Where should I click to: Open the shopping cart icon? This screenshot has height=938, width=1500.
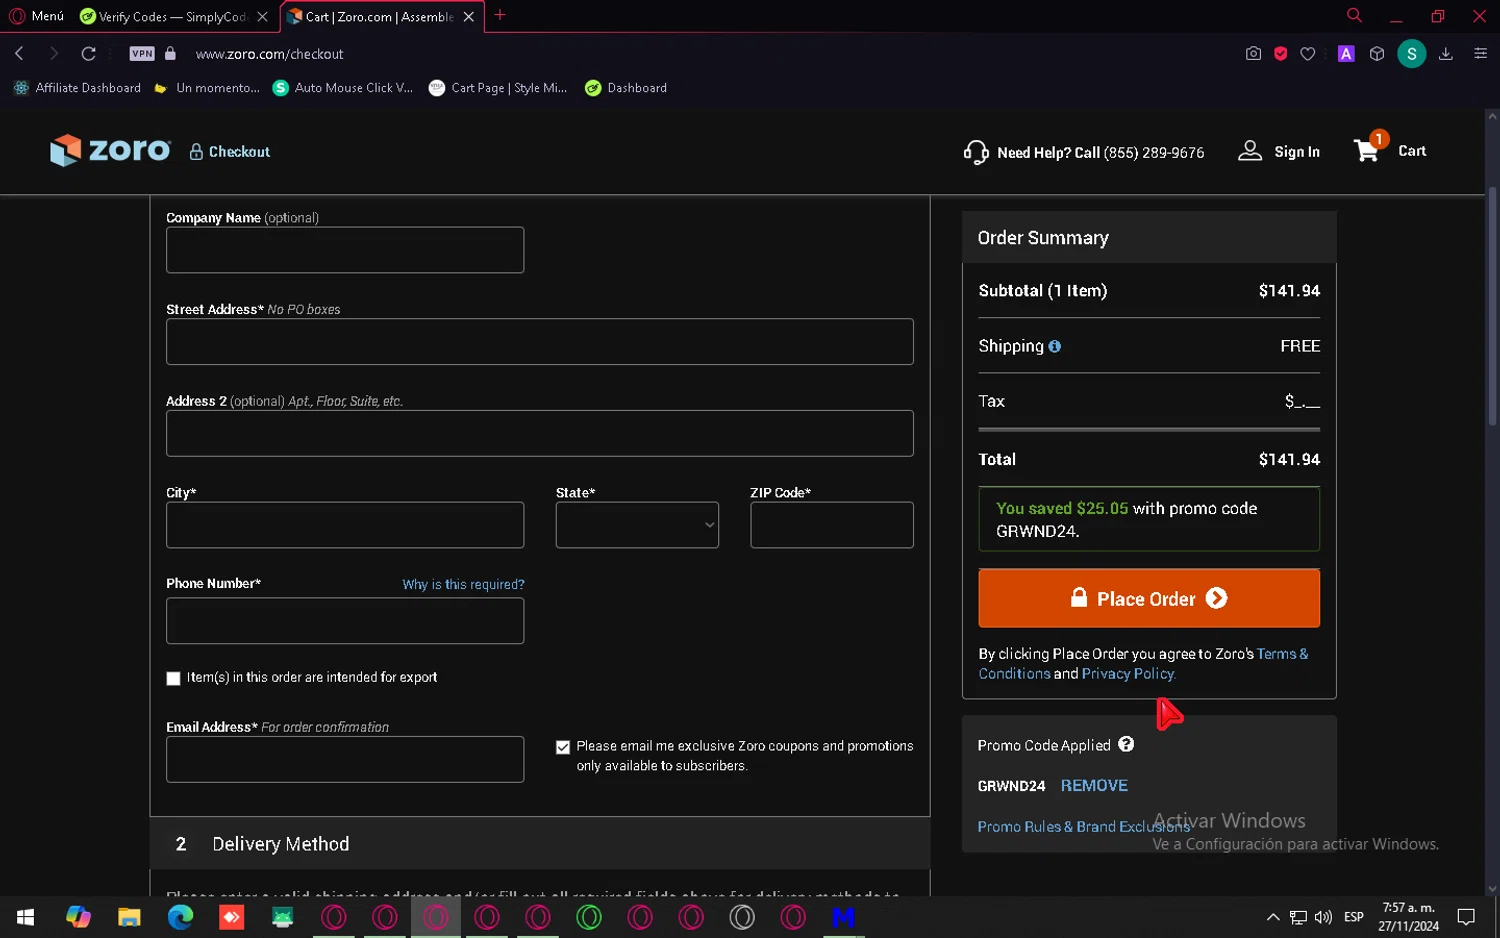pyautogui.click(x=1367, y=151)
